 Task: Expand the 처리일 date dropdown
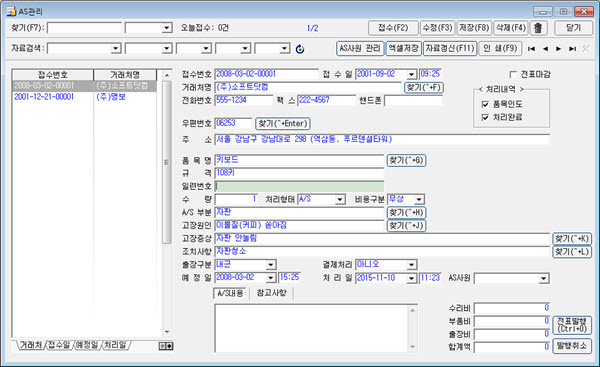coord(411,278)
